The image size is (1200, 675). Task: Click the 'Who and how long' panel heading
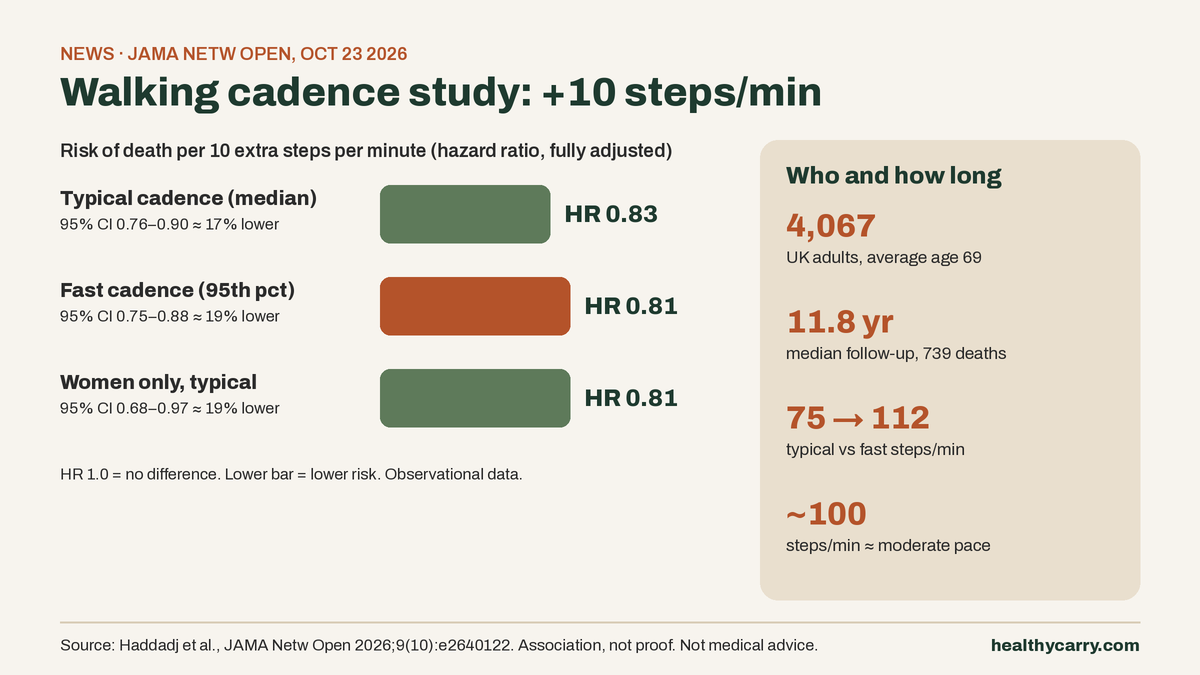(894, 176)
